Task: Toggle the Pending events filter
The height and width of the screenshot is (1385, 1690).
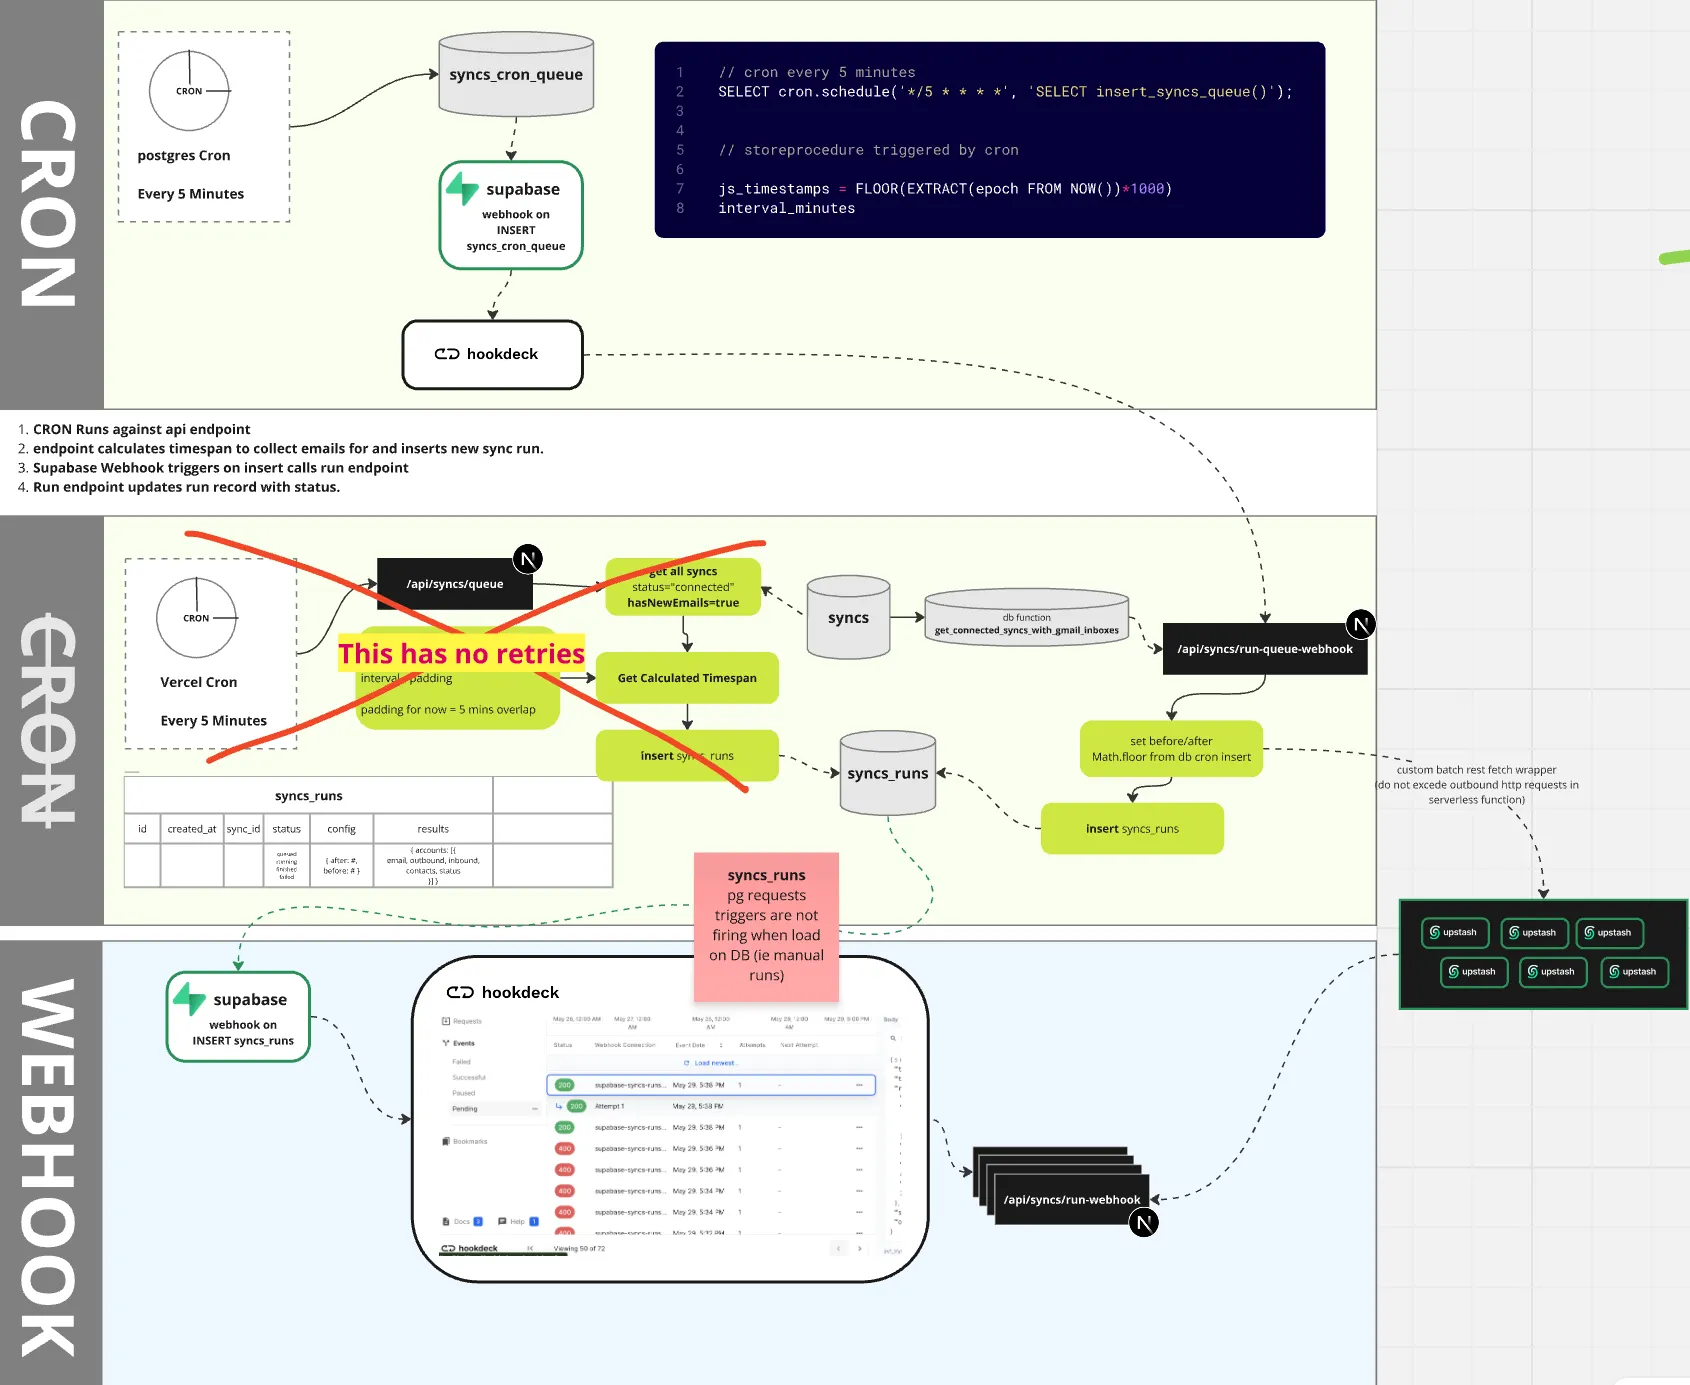Action: pos(464,1109)
